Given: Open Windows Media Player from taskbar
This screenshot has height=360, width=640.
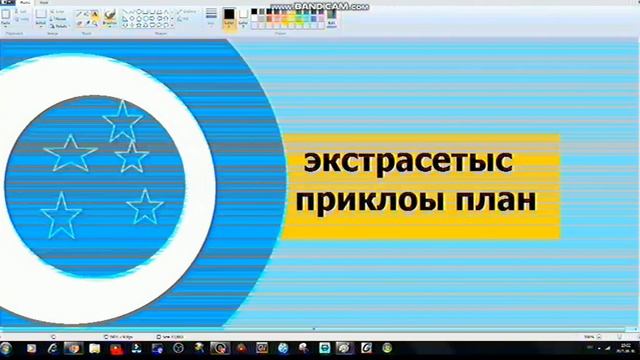Looking at the screenshot, I should [31, 348].
